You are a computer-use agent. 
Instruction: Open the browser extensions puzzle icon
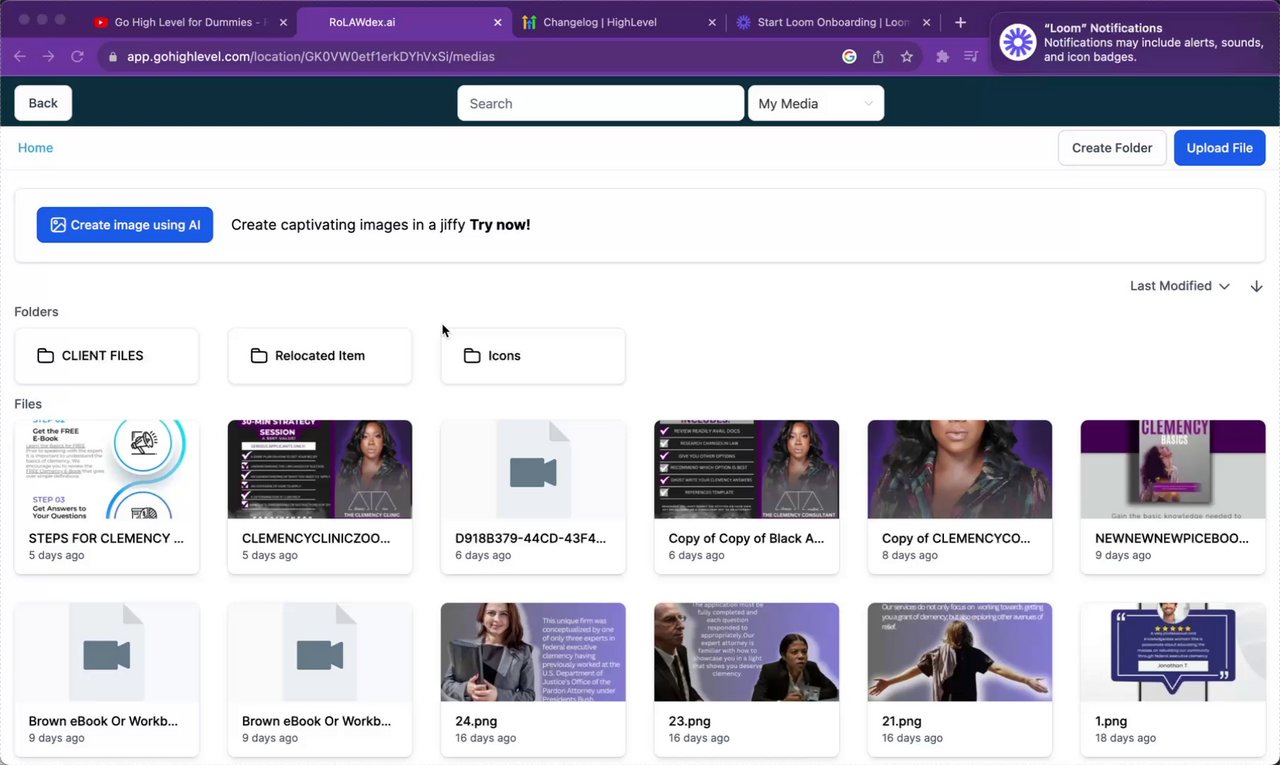point(942,57)
